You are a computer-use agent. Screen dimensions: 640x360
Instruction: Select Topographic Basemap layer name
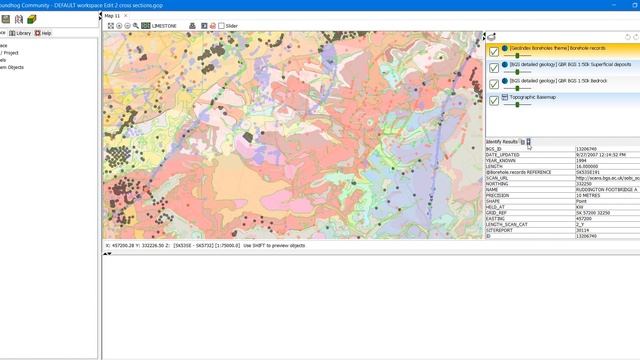click(x=533, y=97)
